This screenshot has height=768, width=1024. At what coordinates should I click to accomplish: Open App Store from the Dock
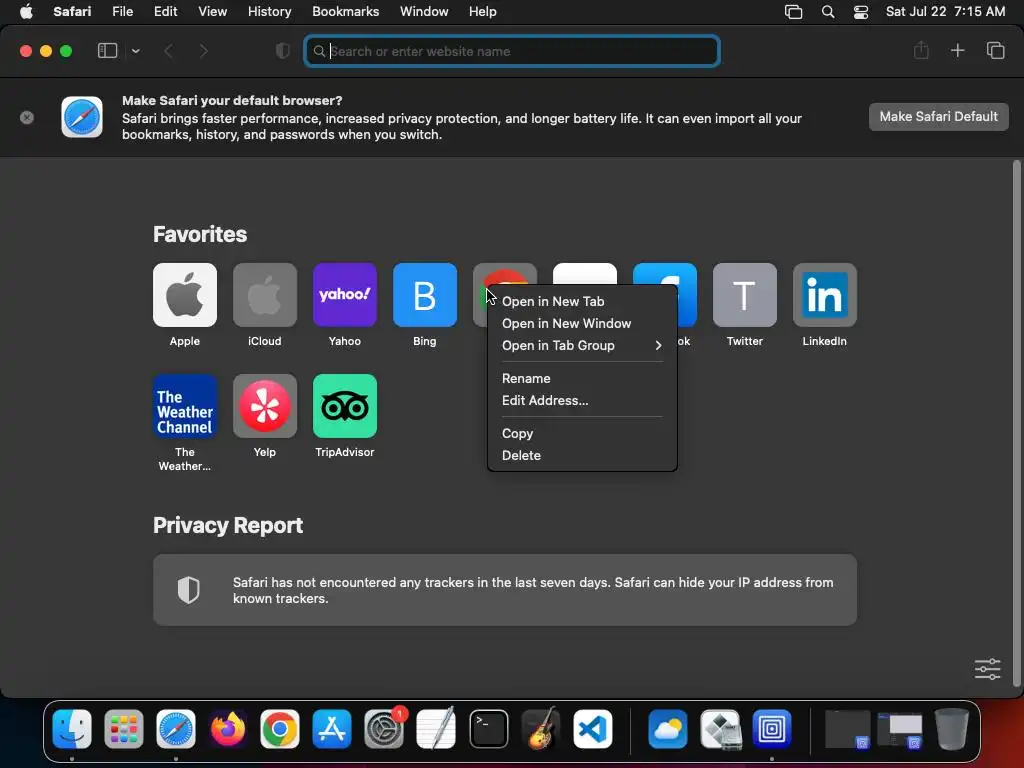(332, 729)
